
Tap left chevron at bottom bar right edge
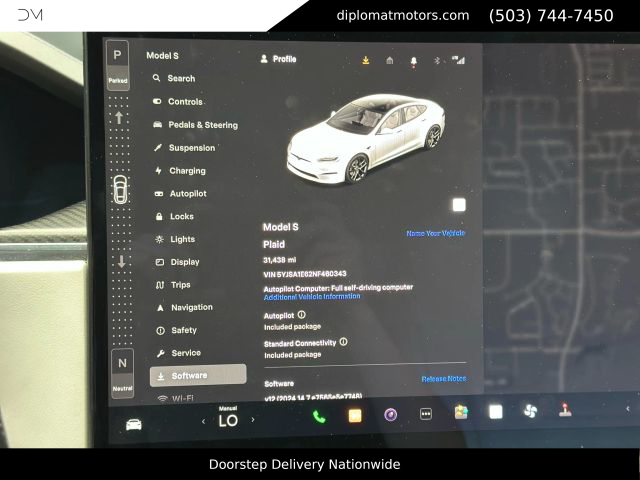click(x=628, y=408)
